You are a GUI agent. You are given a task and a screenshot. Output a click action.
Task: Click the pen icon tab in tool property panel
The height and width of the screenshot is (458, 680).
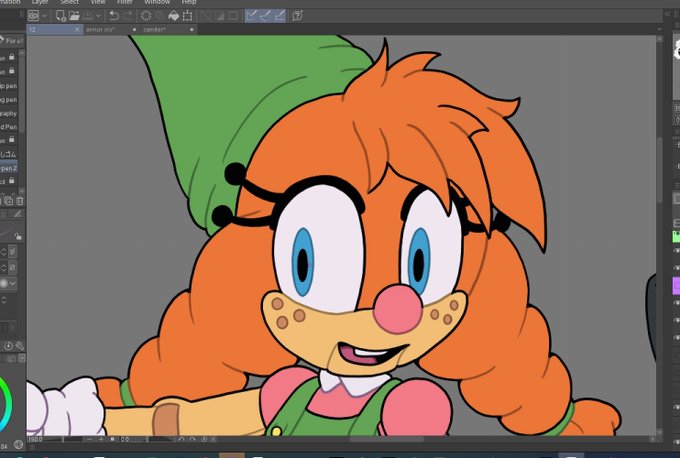coord(18,214)
